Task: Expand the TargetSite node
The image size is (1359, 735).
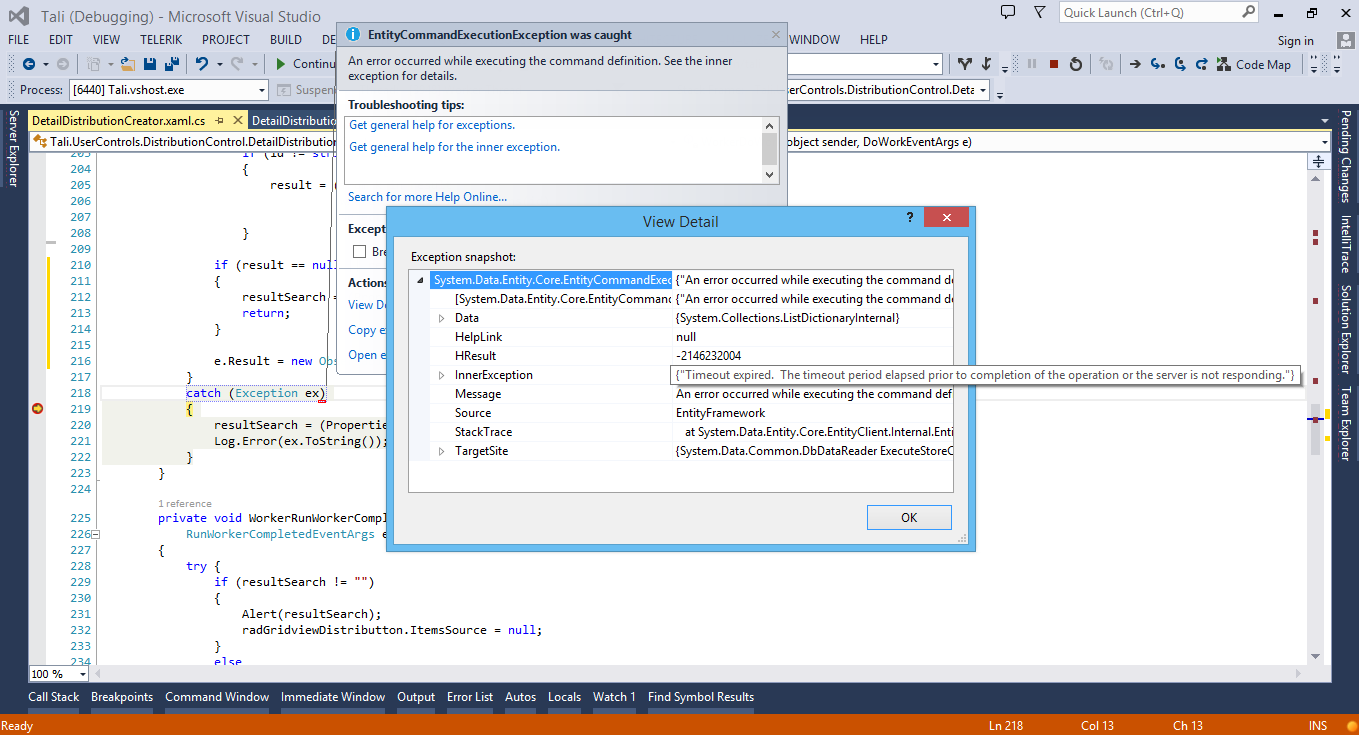Action: click(x=442, y=452)
